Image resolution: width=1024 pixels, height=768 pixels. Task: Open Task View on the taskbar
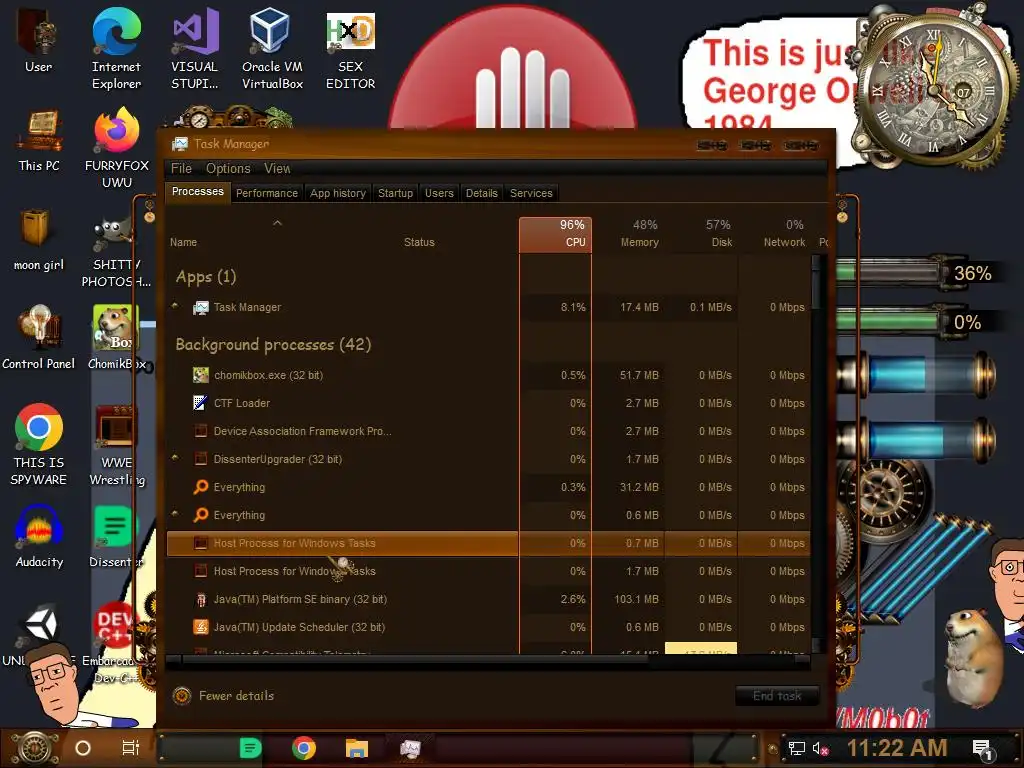[131, 748]
